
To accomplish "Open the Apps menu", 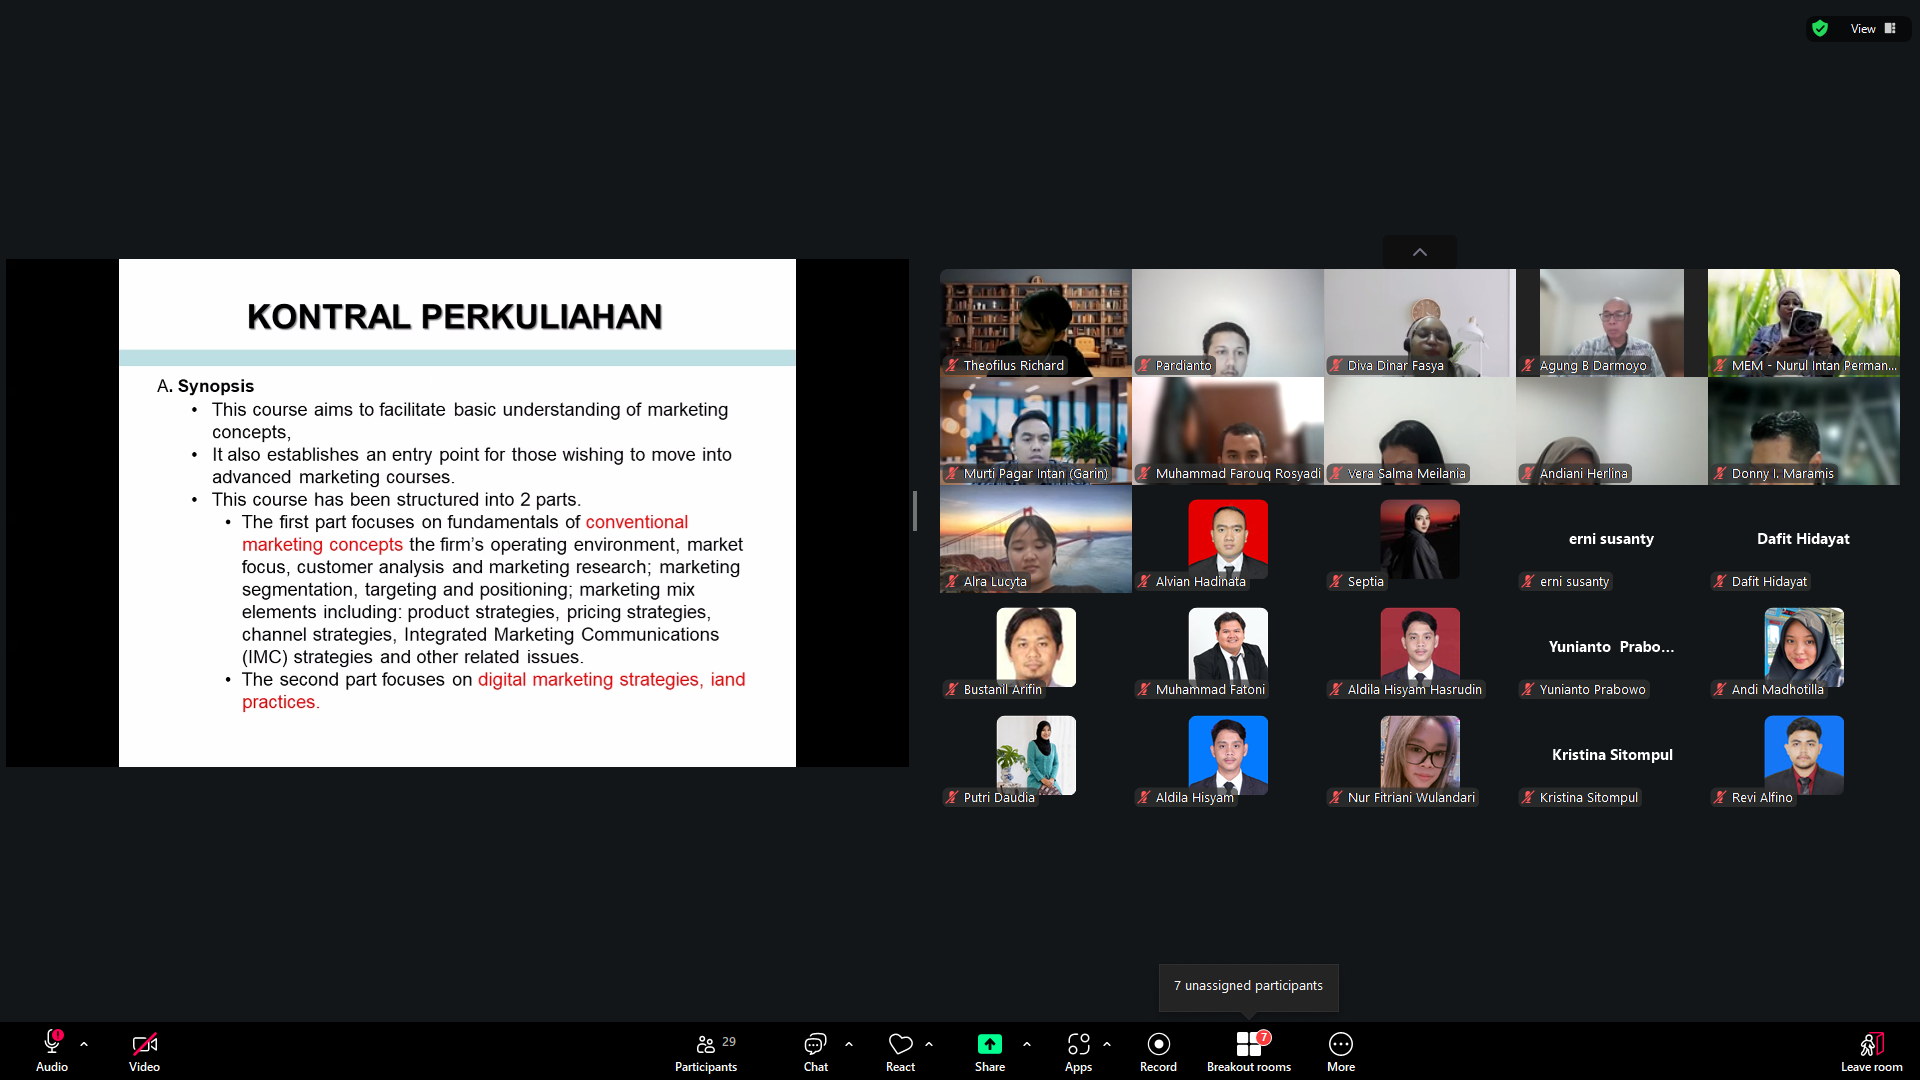I will (x=1078, y=1051).
